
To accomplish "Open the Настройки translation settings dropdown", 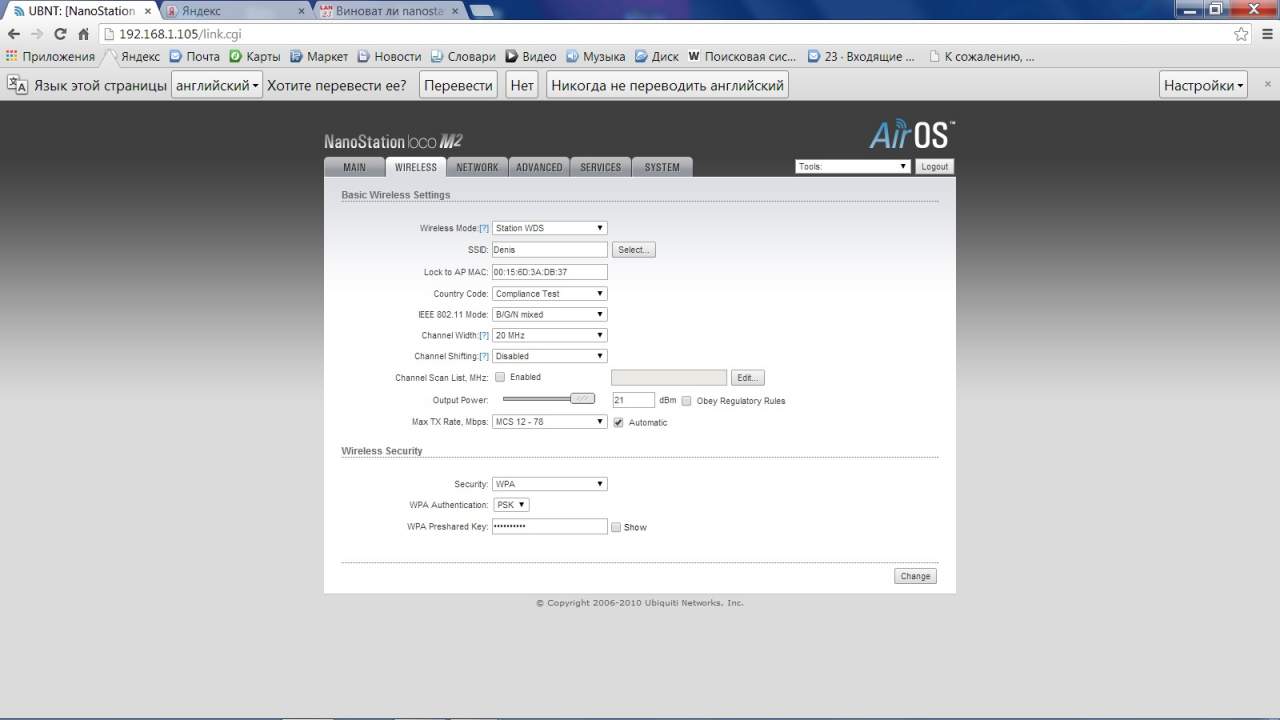I will (1204, 85).
